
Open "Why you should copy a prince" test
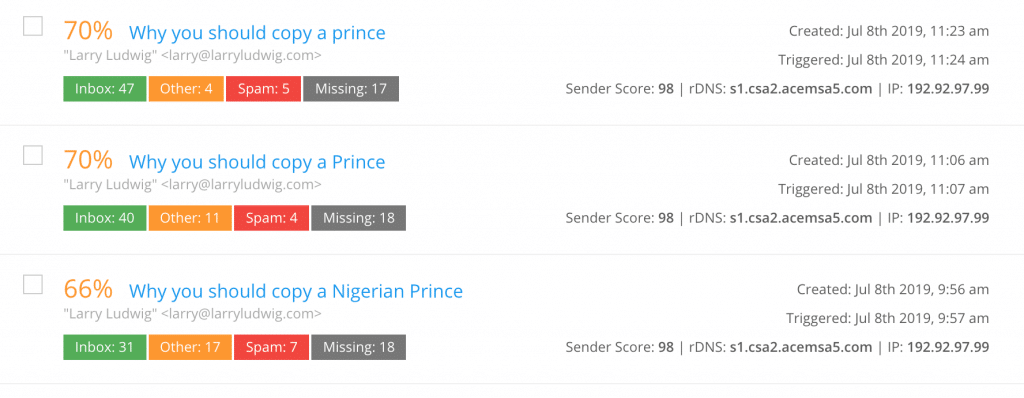point(257,33)
